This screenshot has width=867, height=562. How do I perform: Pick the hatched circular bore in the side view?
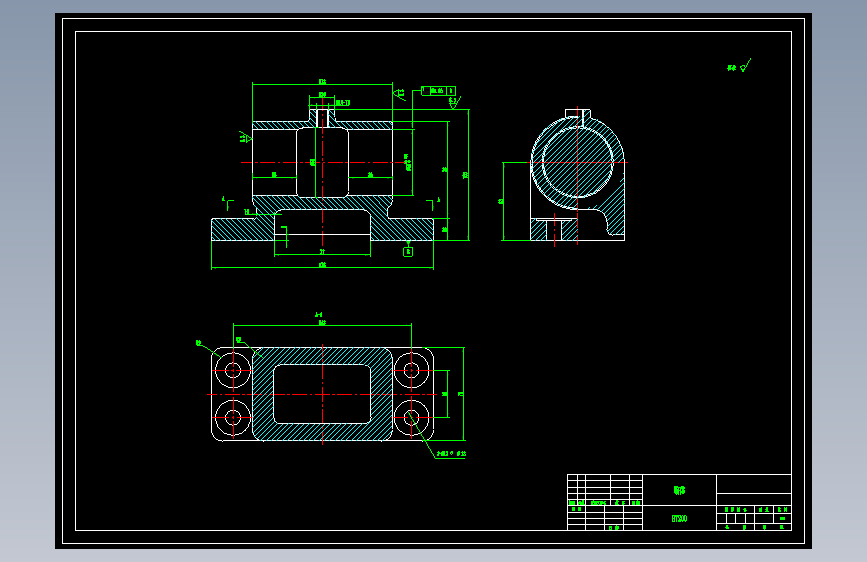click(x=577, y=162)
